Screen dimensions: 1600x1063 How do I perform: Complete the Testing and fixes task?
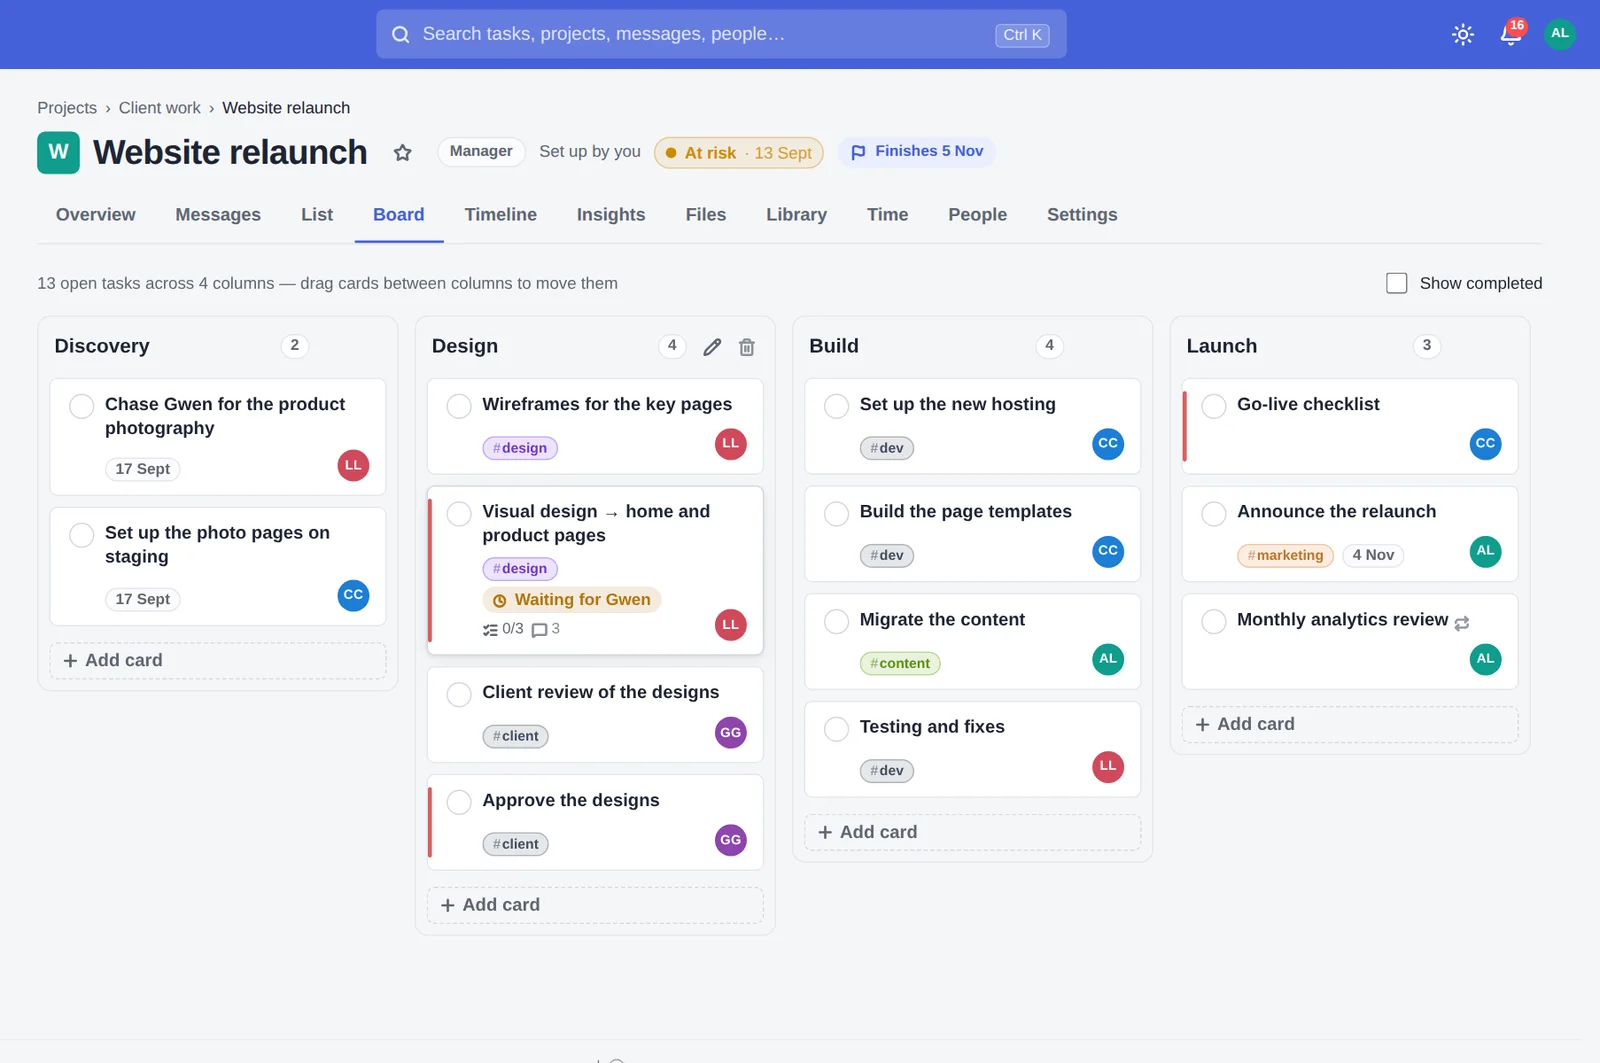(836, 729)
